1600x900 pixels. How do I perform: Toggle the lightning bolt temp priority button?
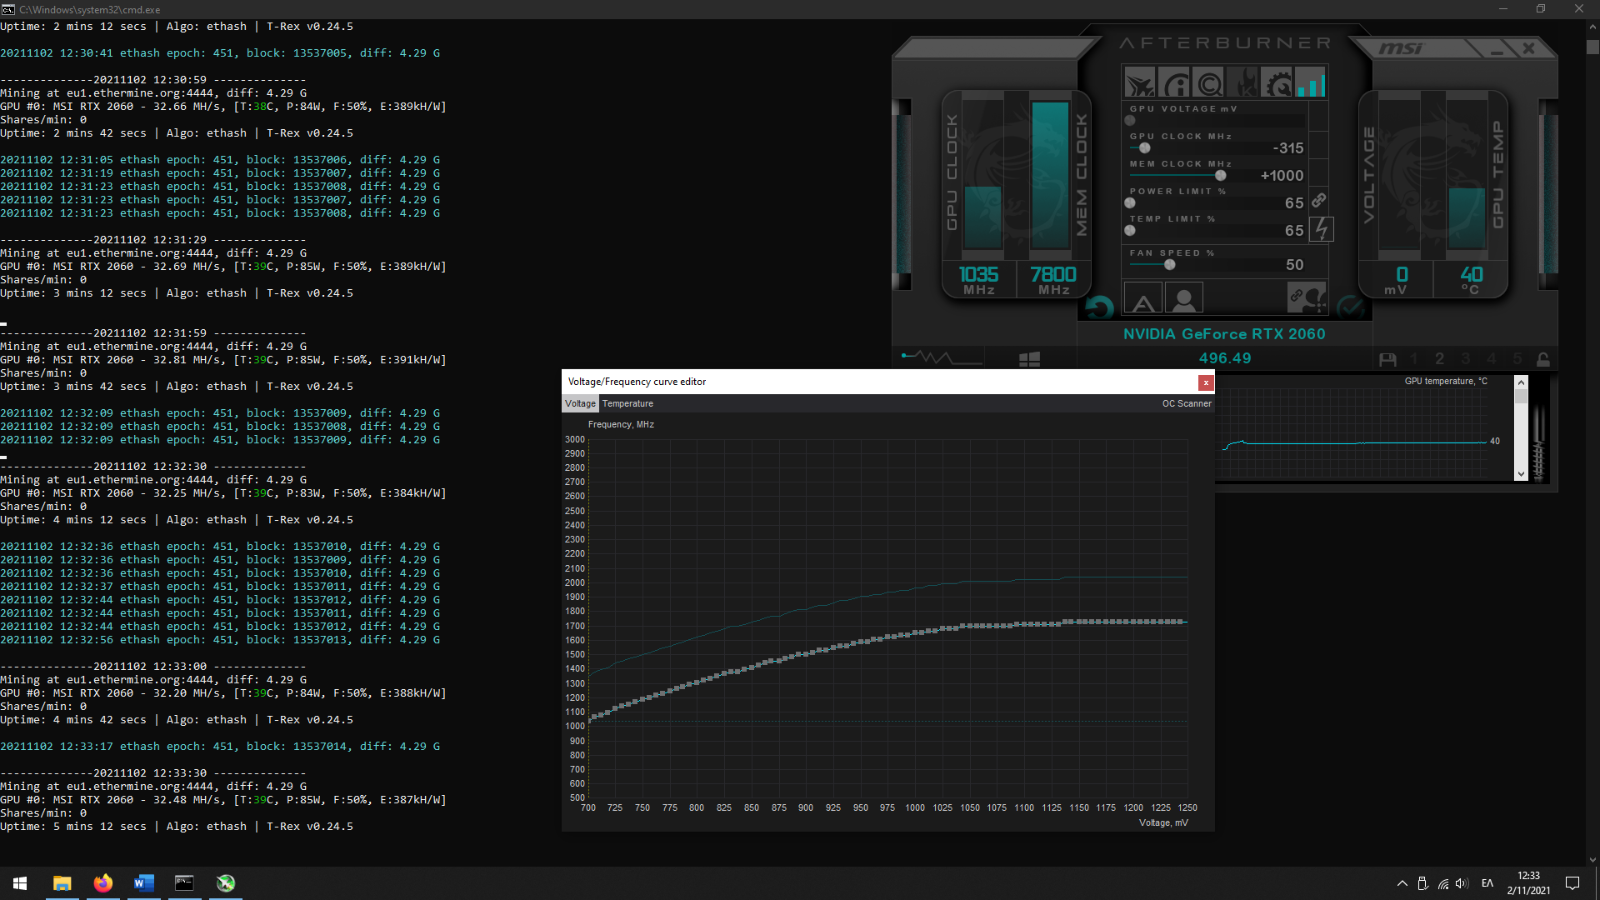coord(1321,229)
